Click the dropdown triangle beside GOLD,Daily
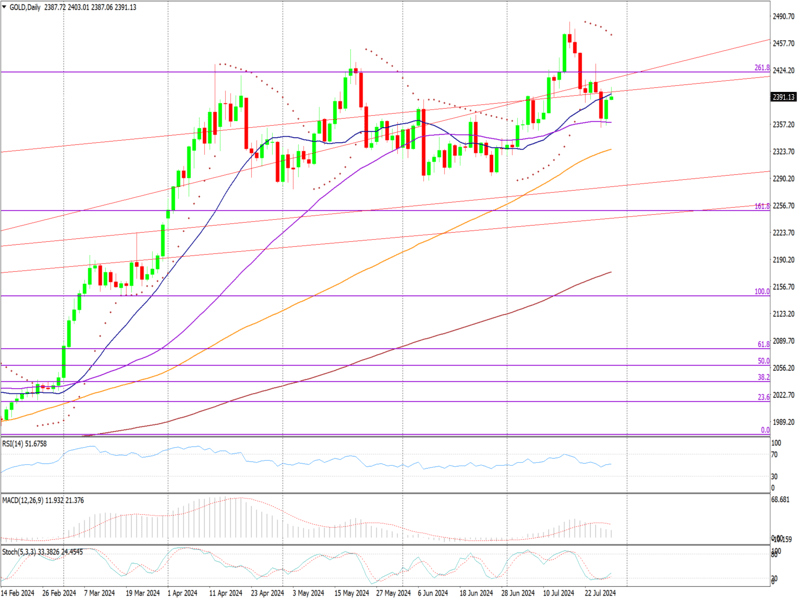This screenshot has height=600, width=800. [4, 6]
